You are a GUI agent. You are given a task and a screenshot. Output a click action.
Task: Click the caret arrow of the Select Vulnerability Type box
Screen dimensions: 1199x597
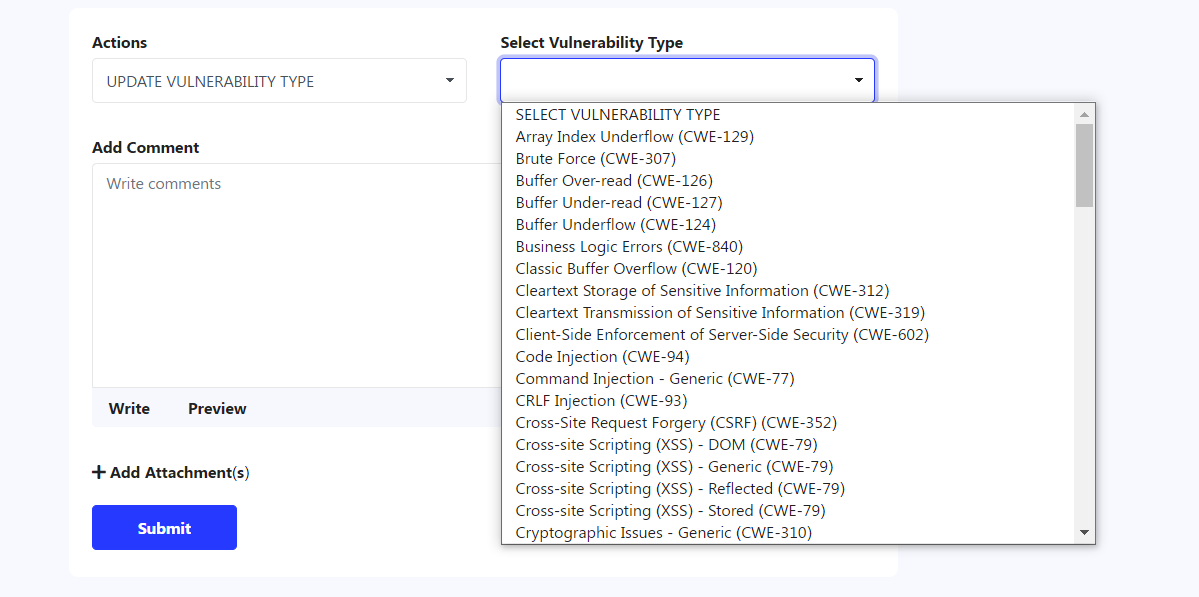(859, 80)
